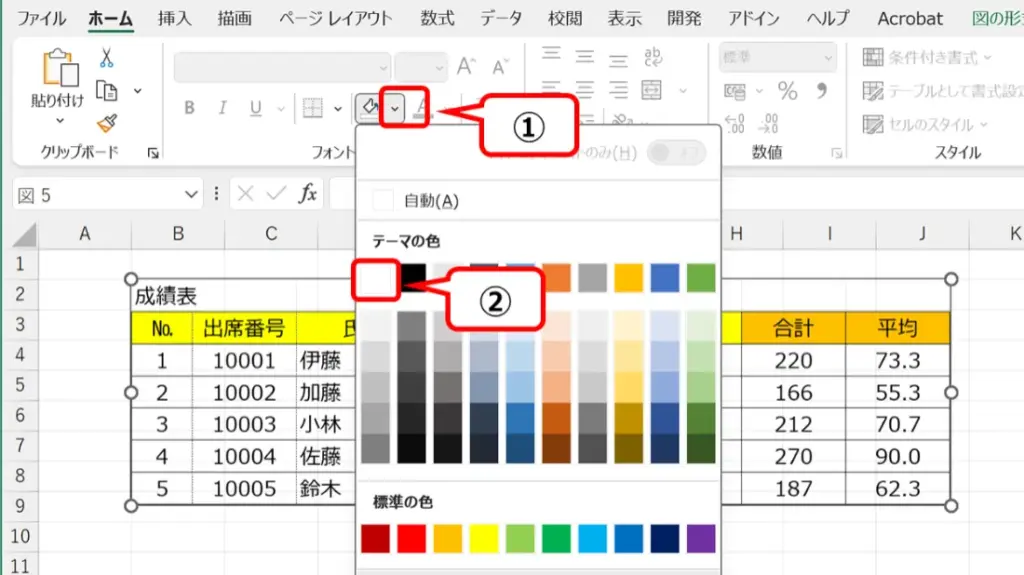Open the Borders dropdown arrow

(338, 109)
